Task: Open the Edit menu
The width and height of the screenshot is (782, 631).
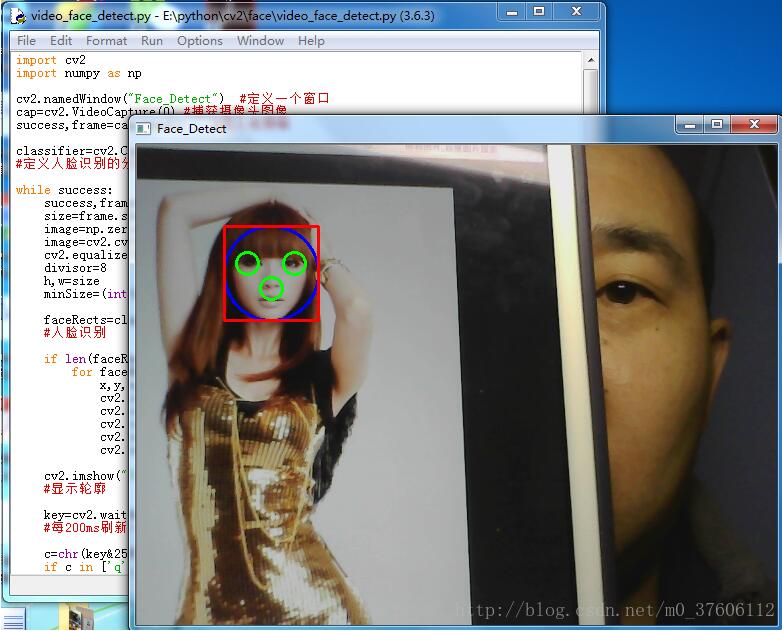Action: [x=61, y=41]
